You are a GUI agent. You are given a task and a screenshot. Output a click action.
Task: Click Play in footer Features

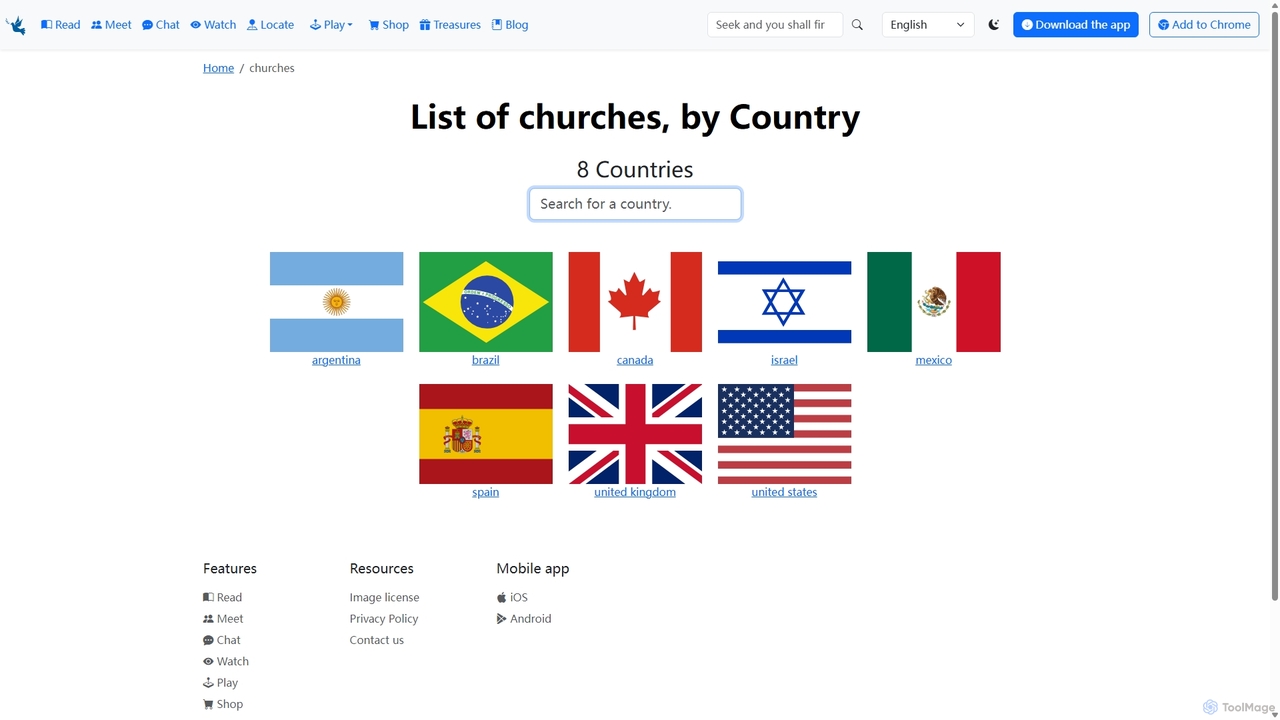click(221, 683)
